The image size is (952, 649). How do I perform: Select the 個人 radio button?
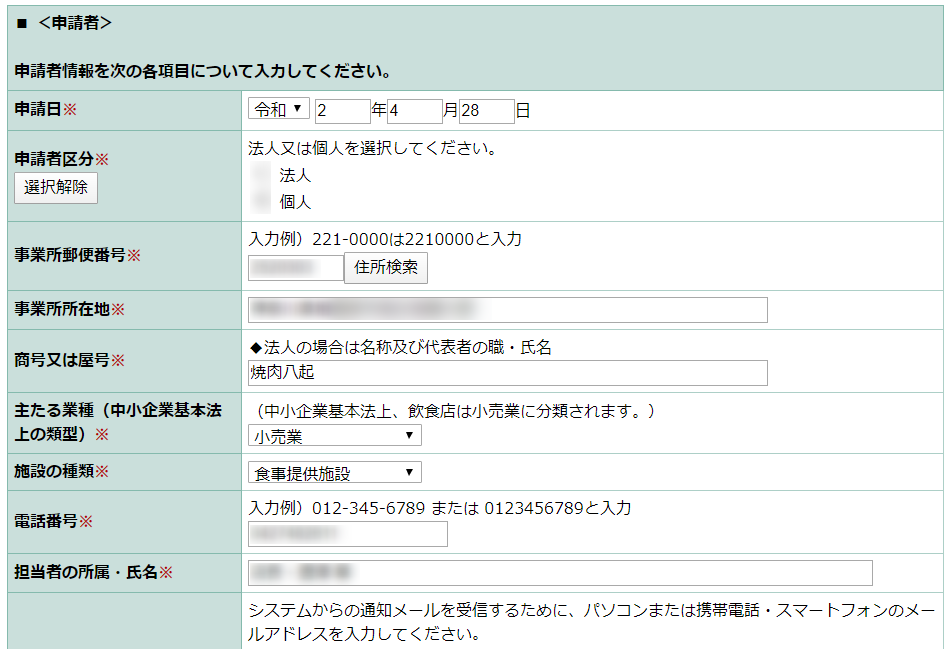pyautogui.click(x=261, y=202)
